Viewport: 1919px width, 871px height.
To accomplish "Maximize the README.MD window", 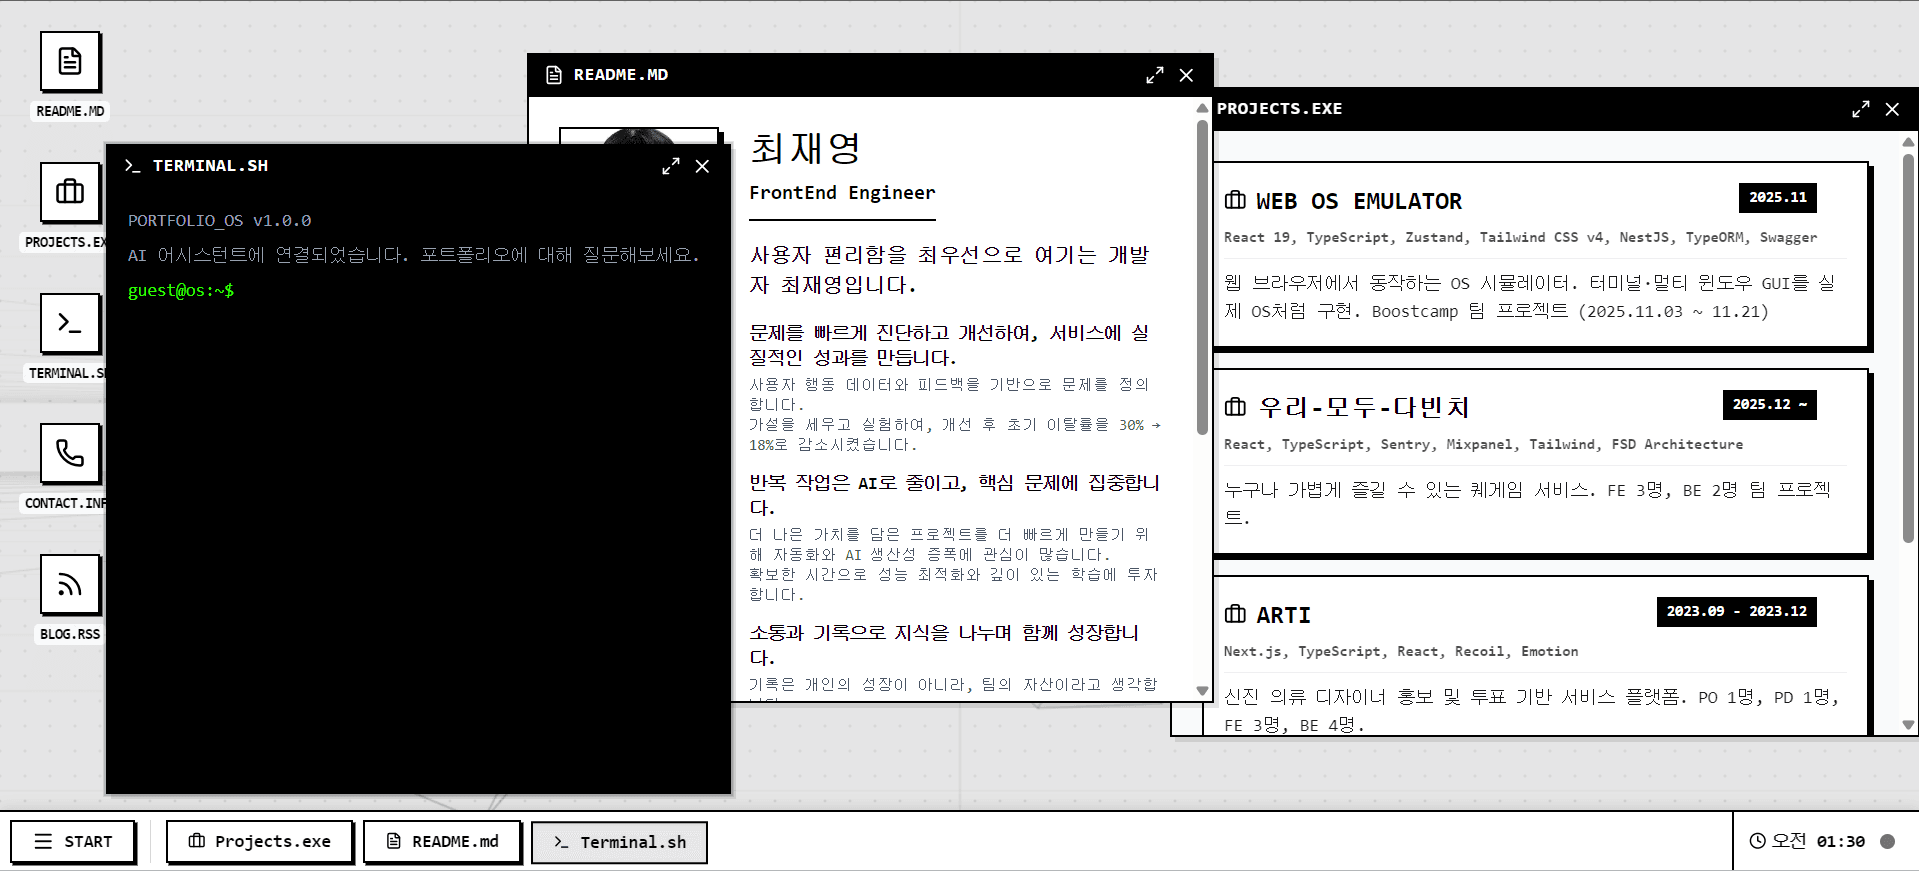I will 1155,75.
